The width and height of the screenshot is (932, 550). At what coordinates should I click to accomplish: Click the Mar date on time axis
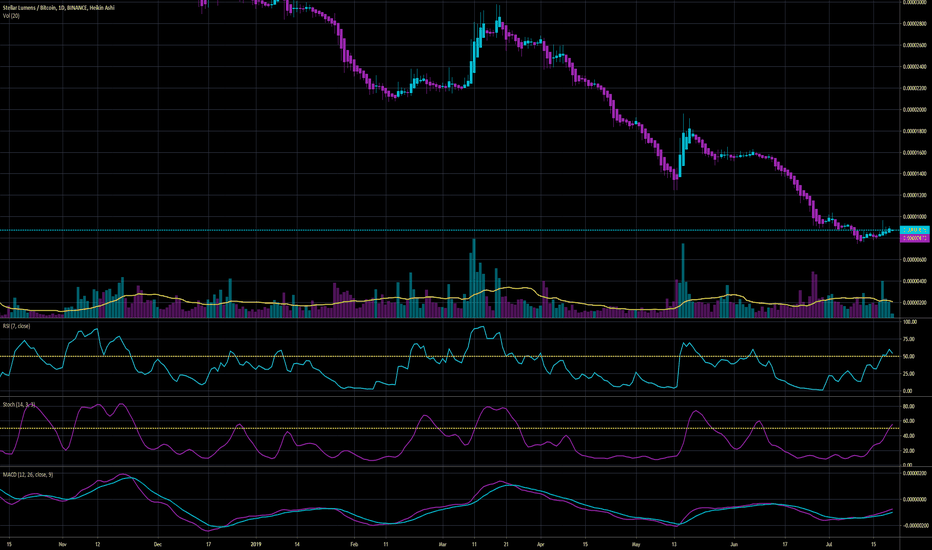(442, 544)
